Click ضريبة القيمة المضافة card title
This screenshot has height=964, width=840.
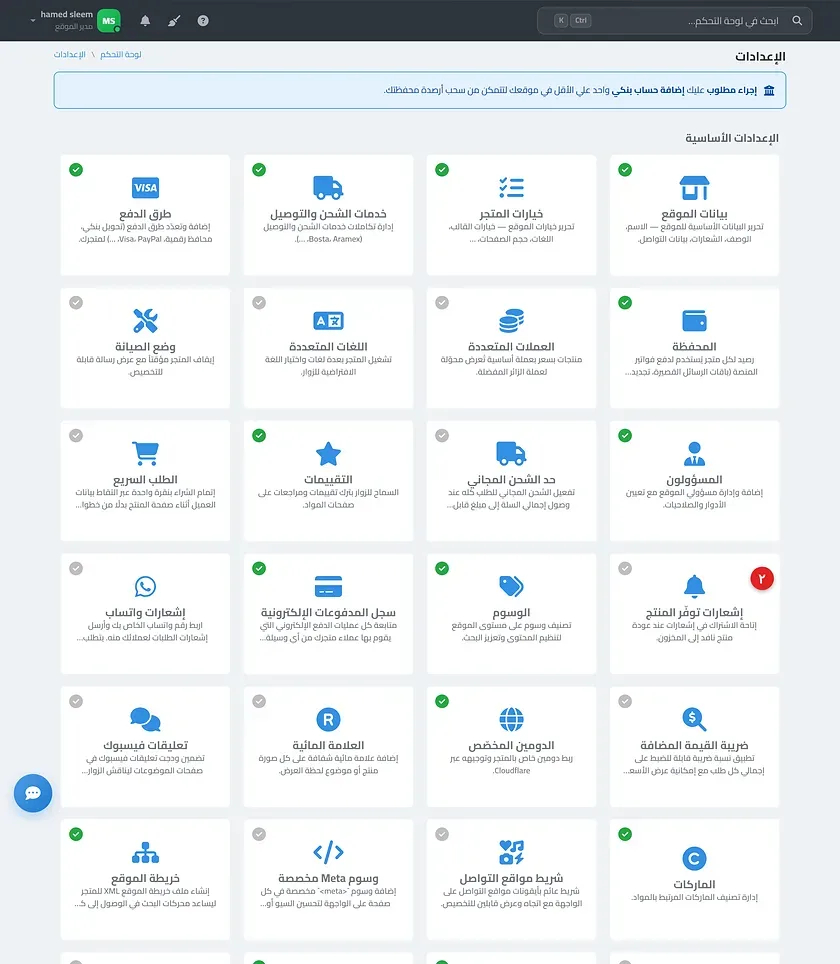(x=694, y=745)
